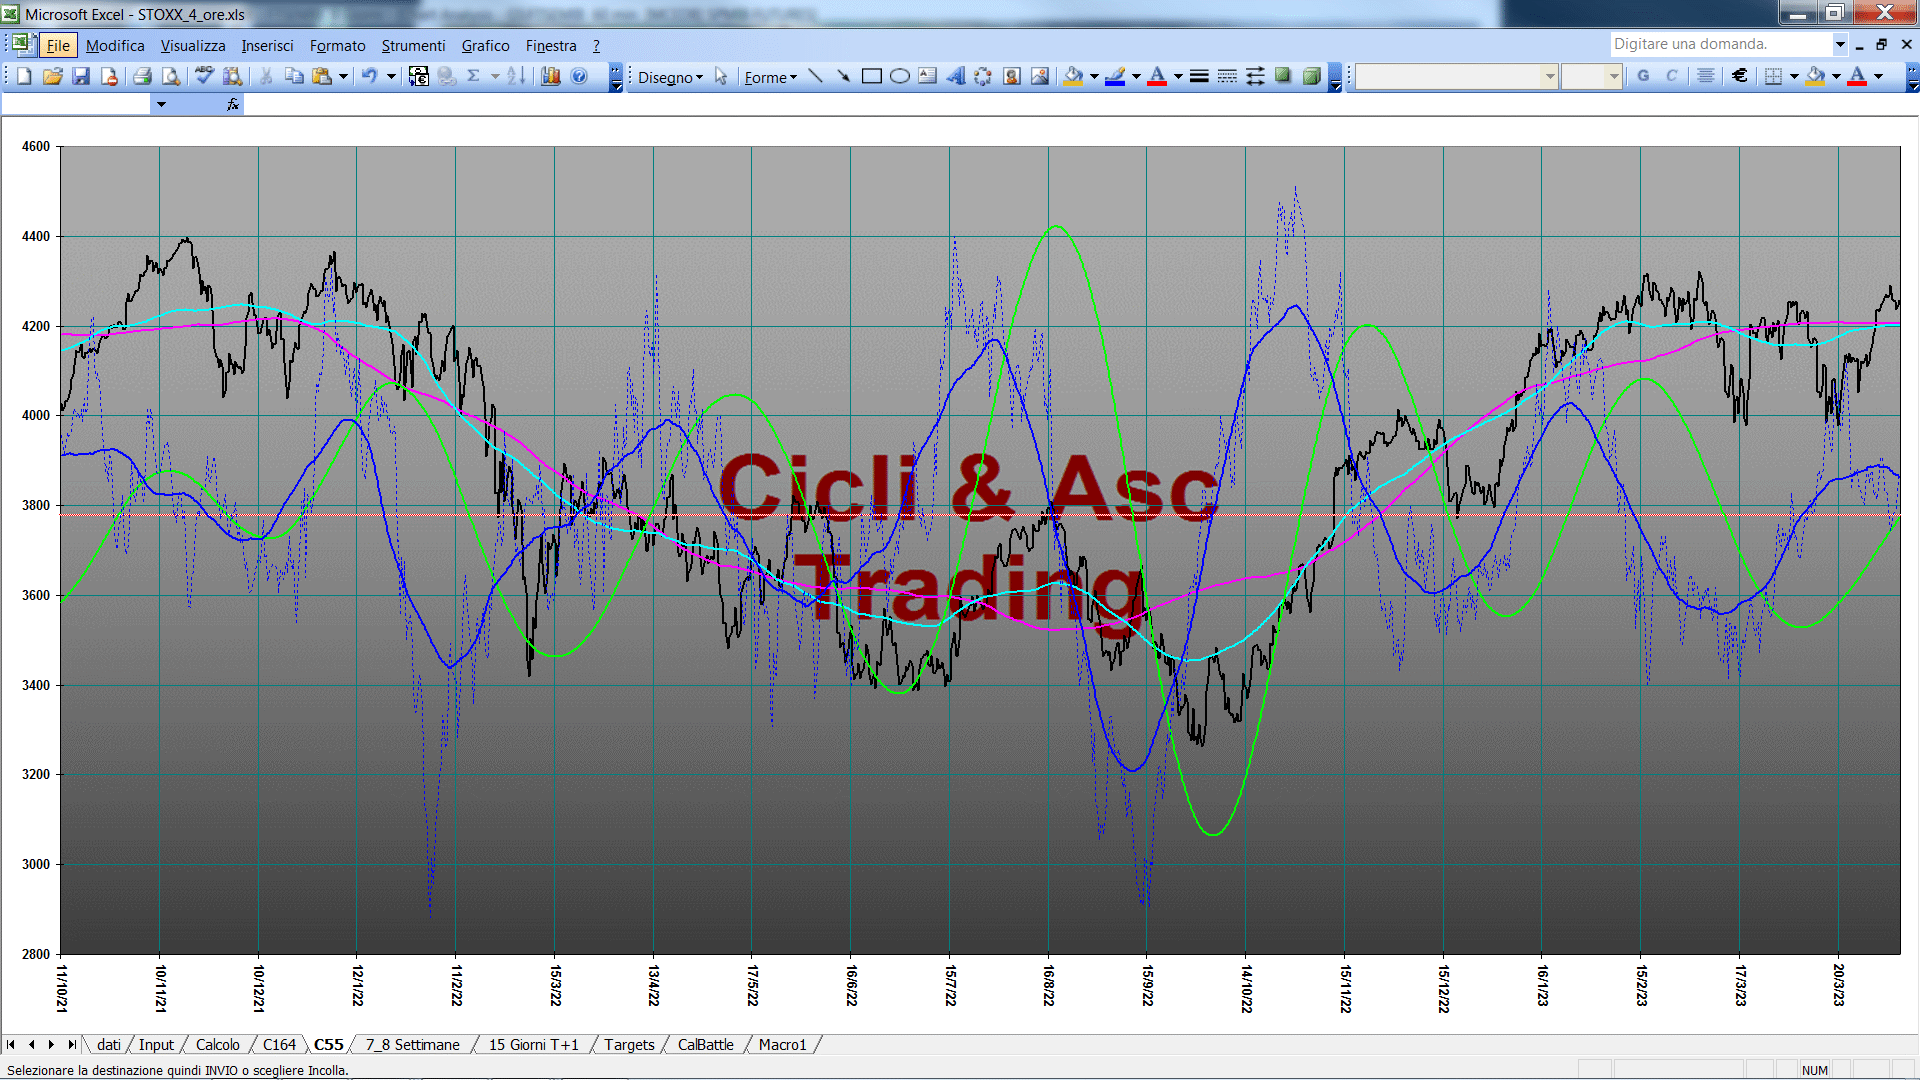Open the Inserisci menu
The height and width of the screenshot is (1080, 1920).
[x=267, y=45]
